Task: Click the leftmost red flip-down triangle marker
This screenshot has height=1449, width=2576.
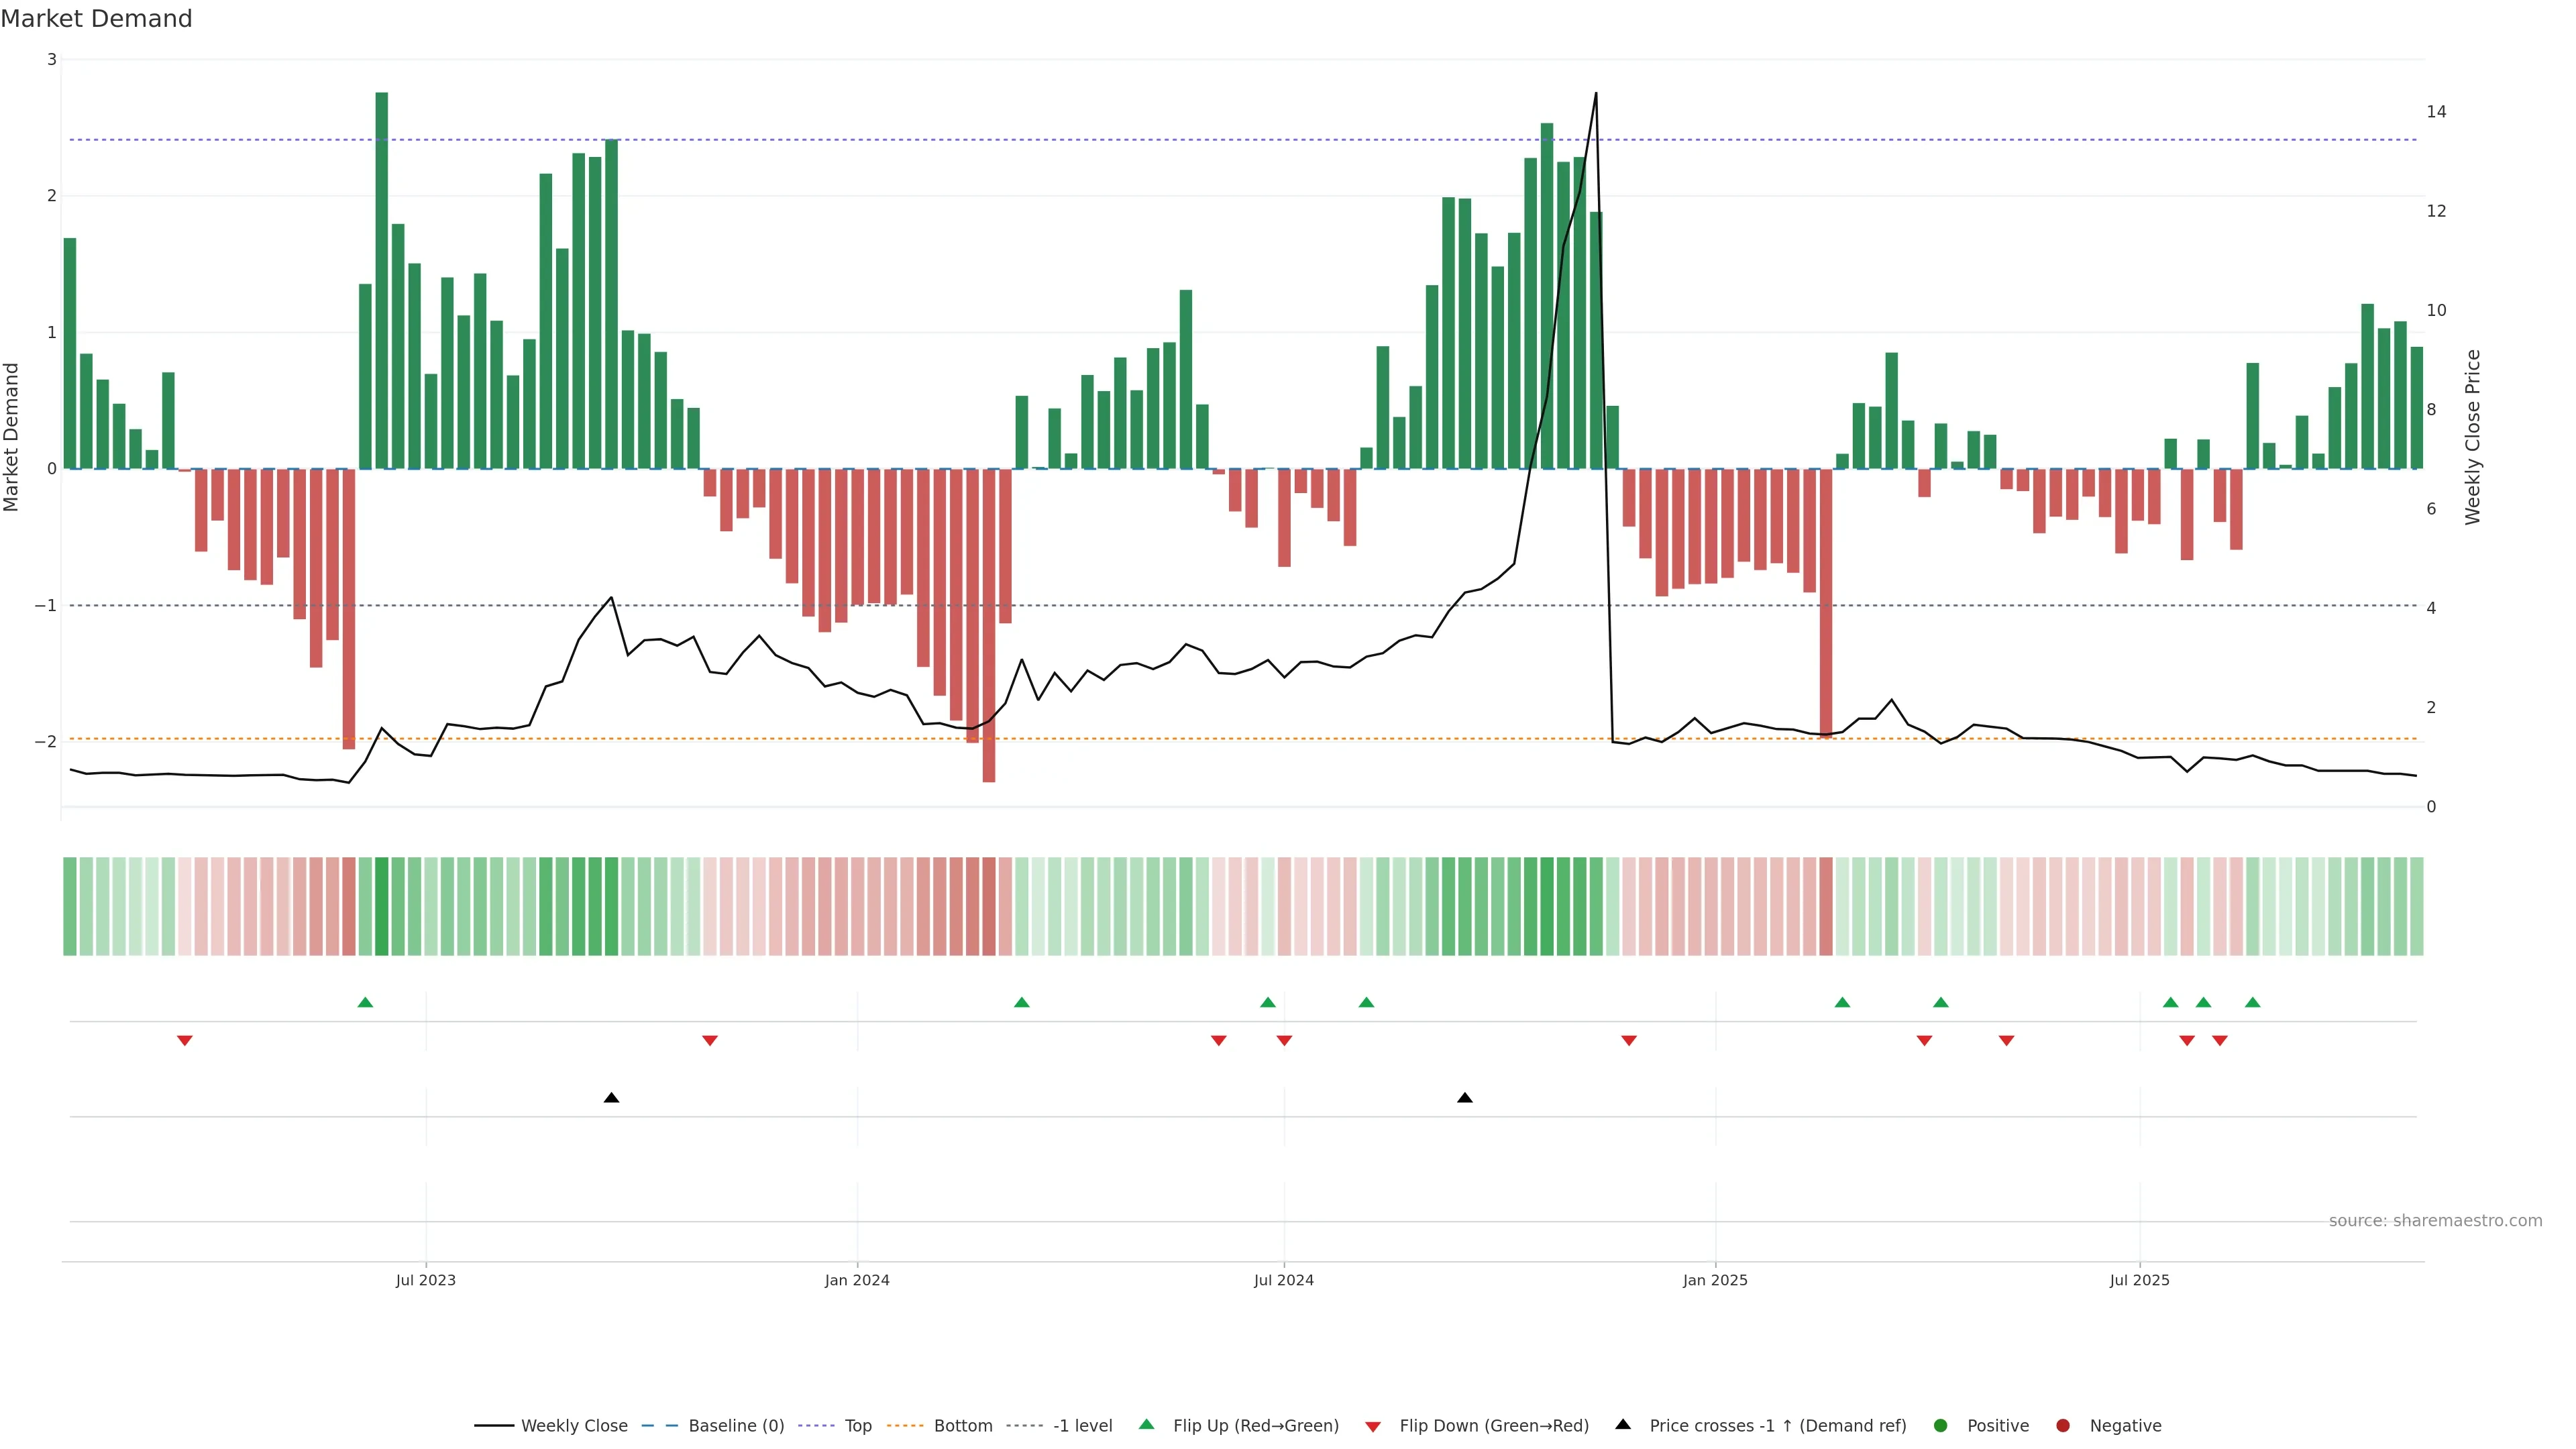Action: (184, 1040)
